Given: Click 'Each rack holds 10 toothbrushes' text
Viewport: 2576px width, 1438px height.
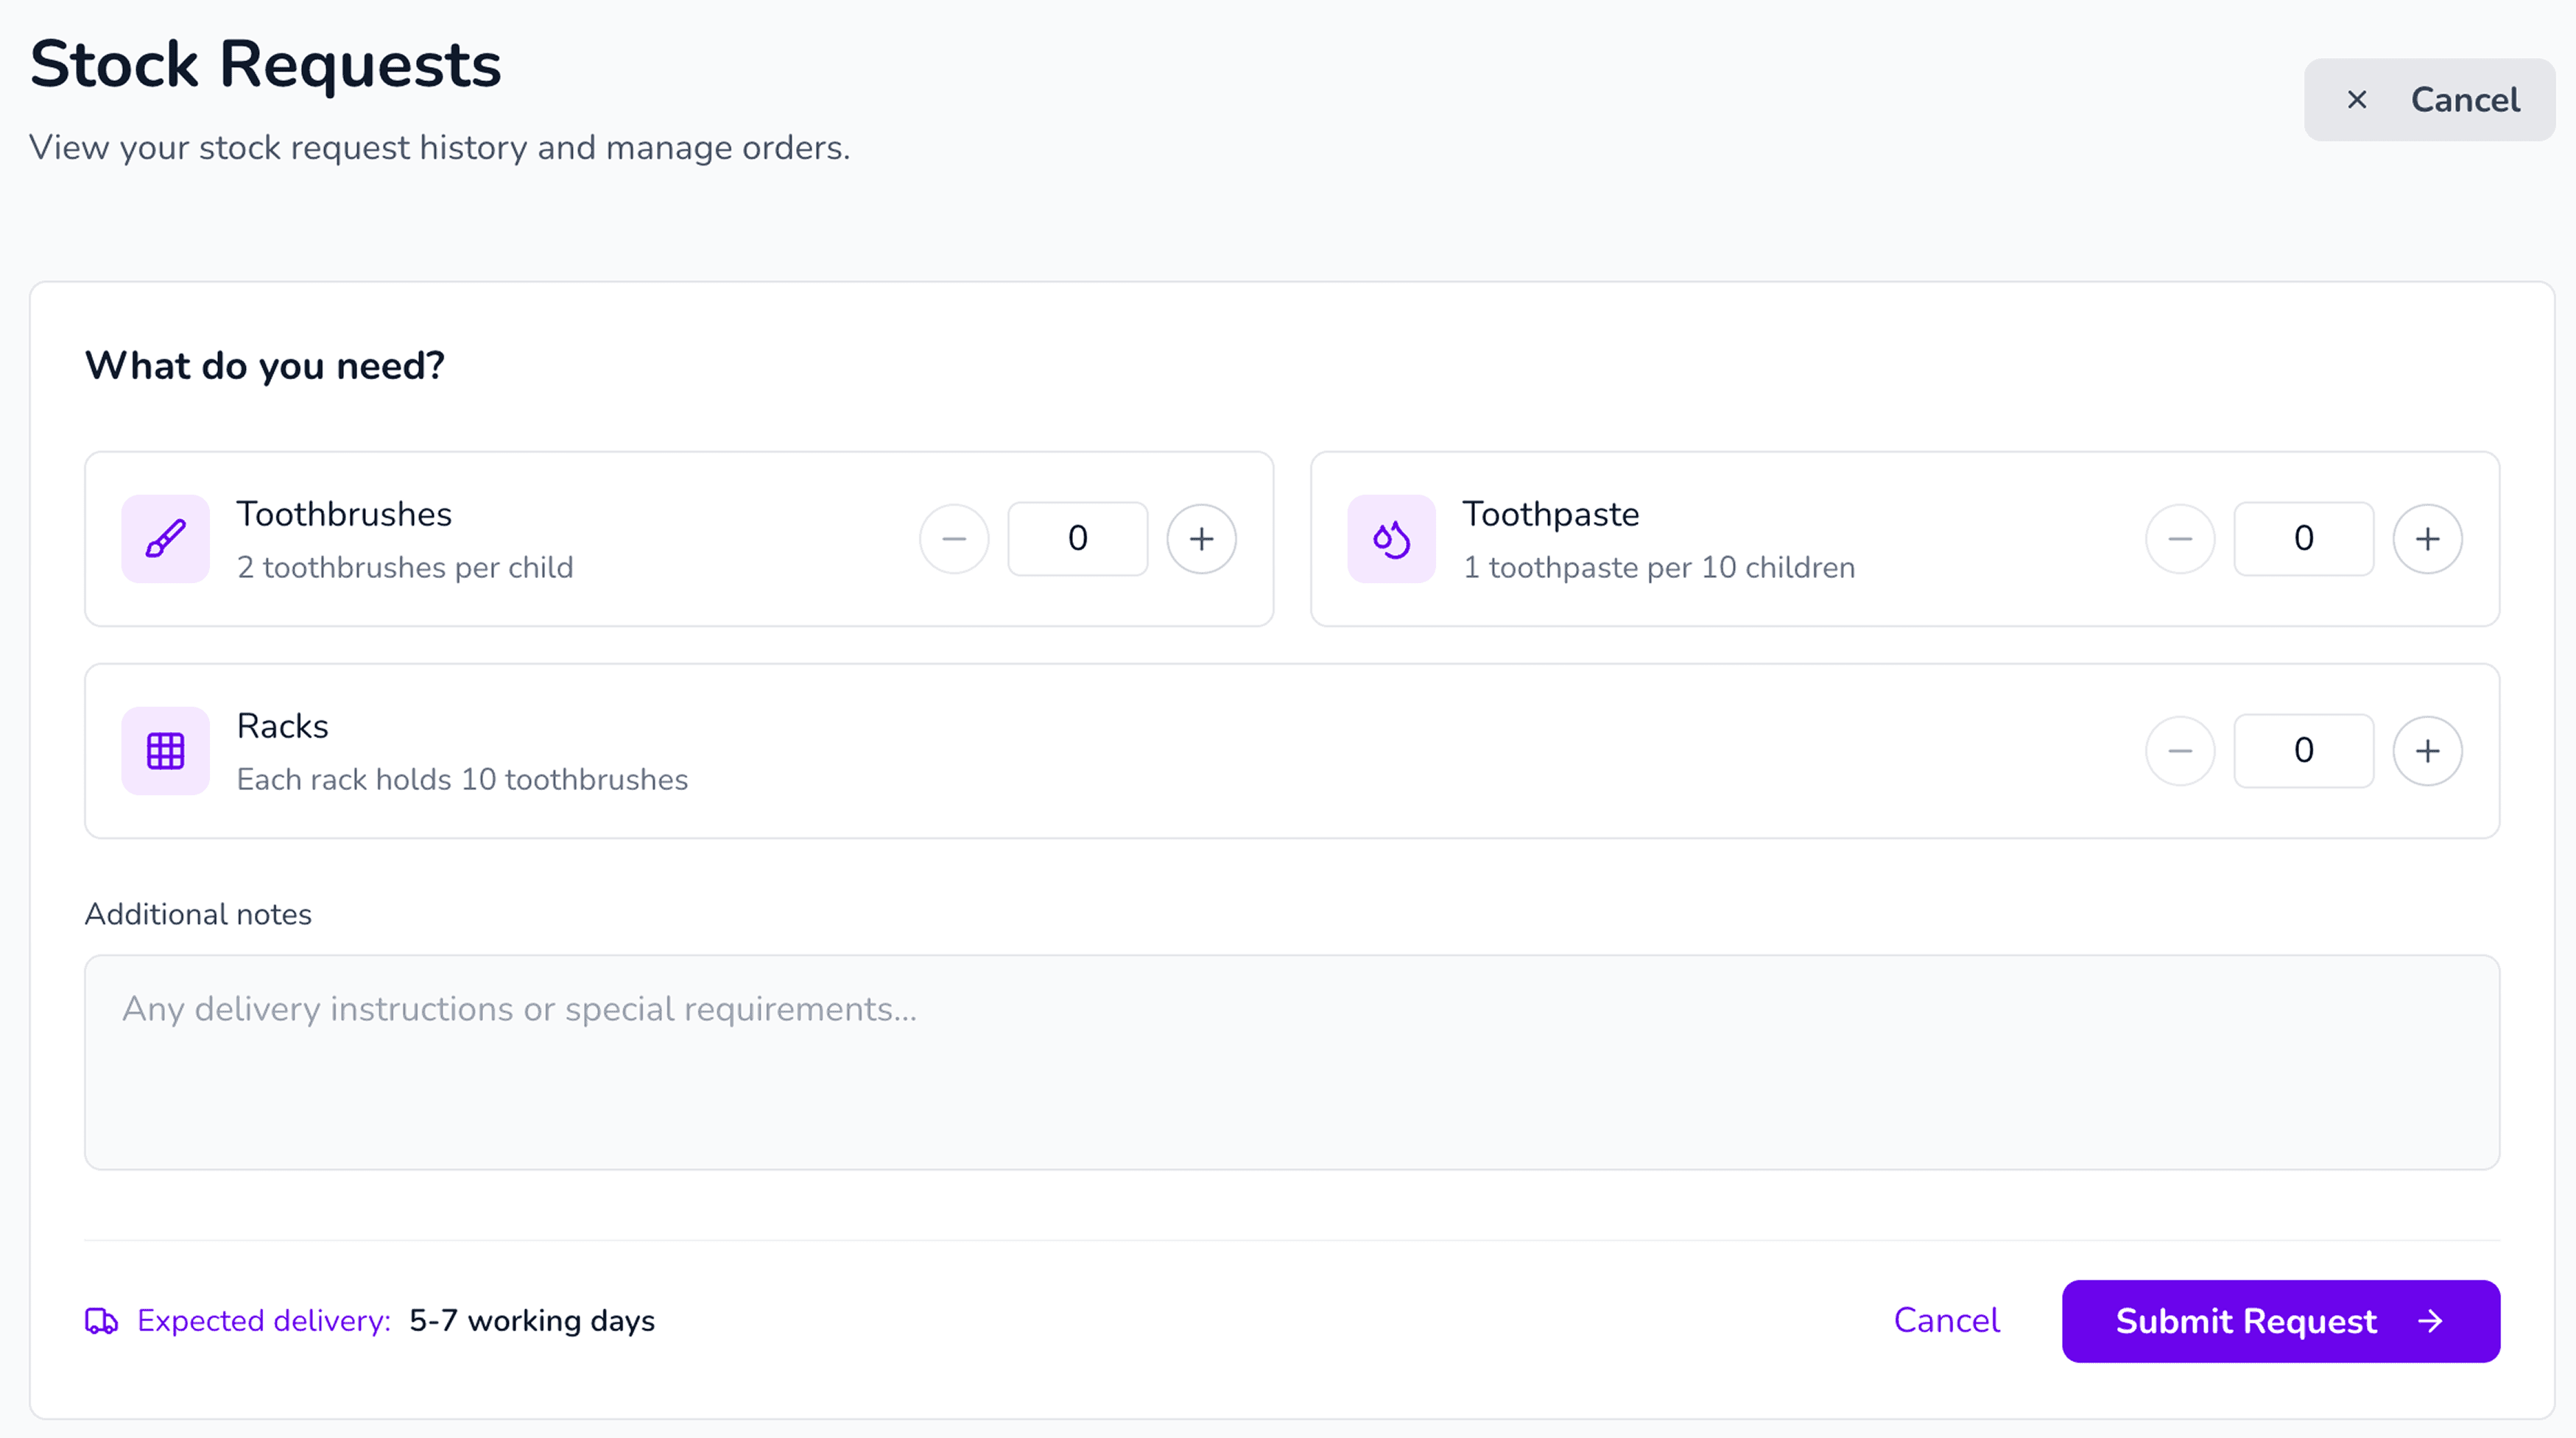Looking at the screenshot, I should pyautogui.click(x=462, y=779).
